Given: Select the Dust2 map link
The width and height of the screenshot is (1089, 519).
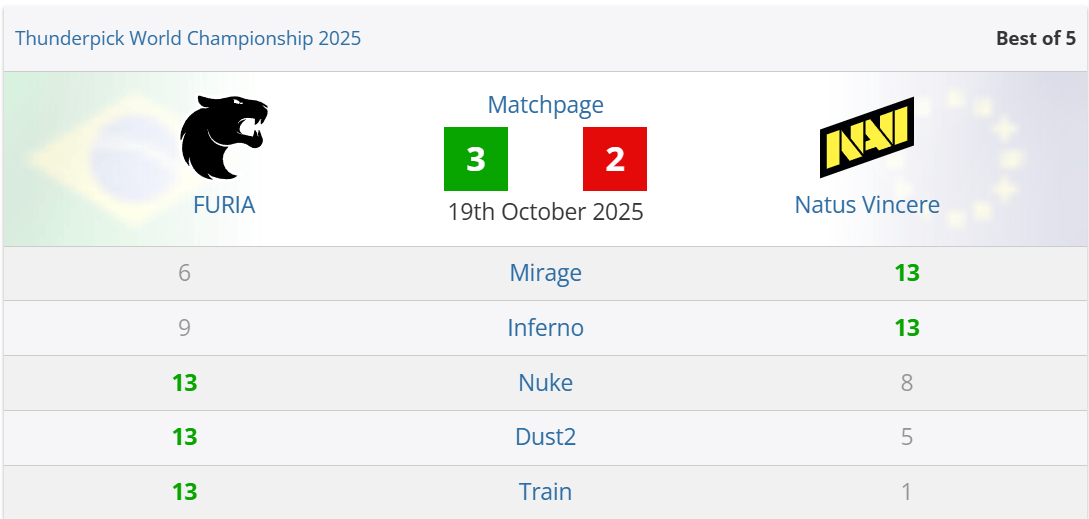Looking at the screenshot, I should pyautogui.click(x=545, y=437).
